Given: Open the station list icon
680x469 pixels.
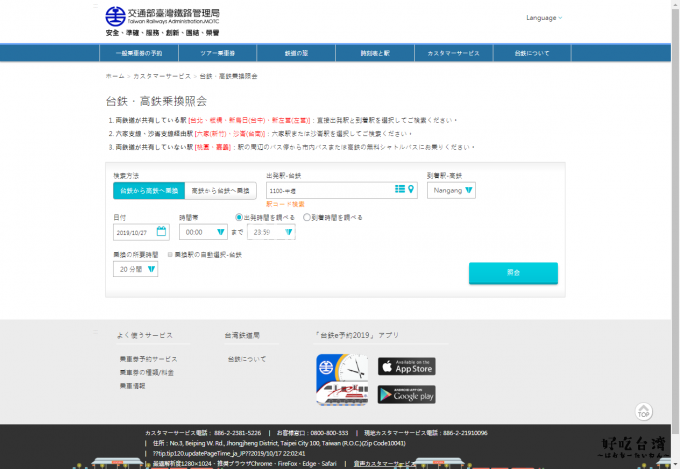Looking at the screenshot, I should [400, 189].
